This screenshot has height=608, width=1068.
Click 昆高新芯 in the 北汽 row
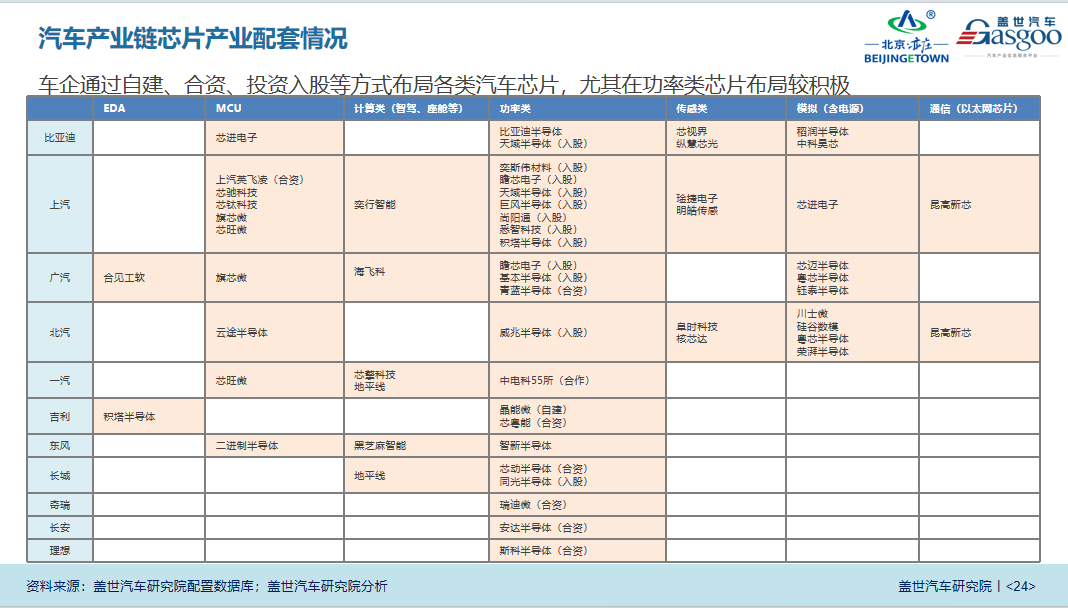(x=950, y=332)
